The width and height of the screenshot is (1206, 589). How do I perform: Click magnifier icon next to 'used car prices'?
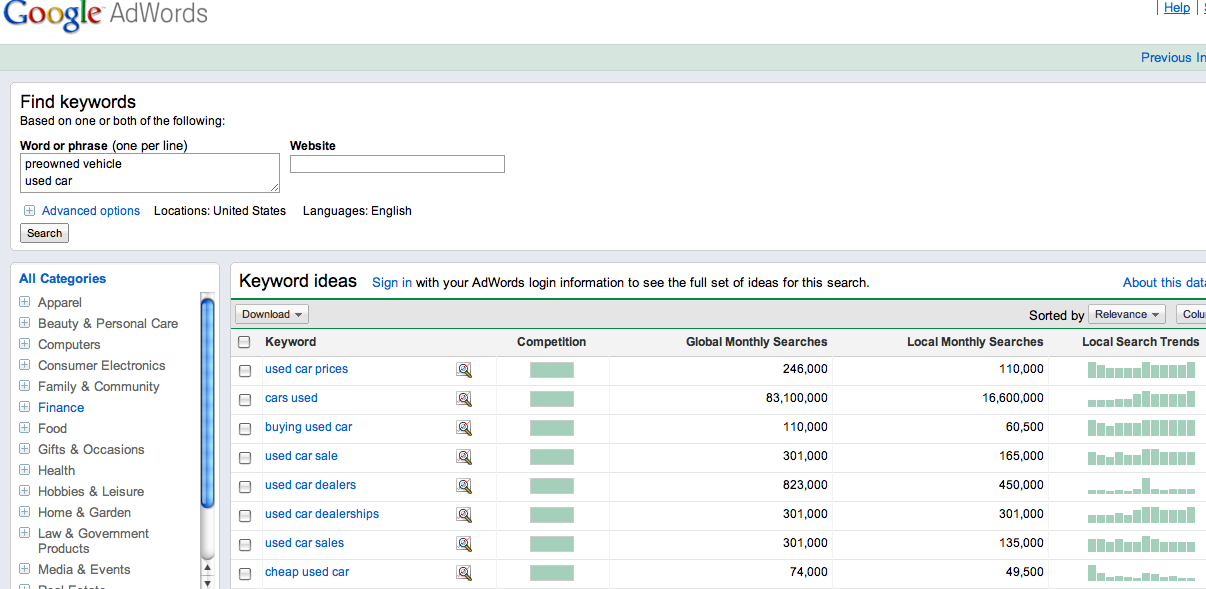[x=464, y=370]
